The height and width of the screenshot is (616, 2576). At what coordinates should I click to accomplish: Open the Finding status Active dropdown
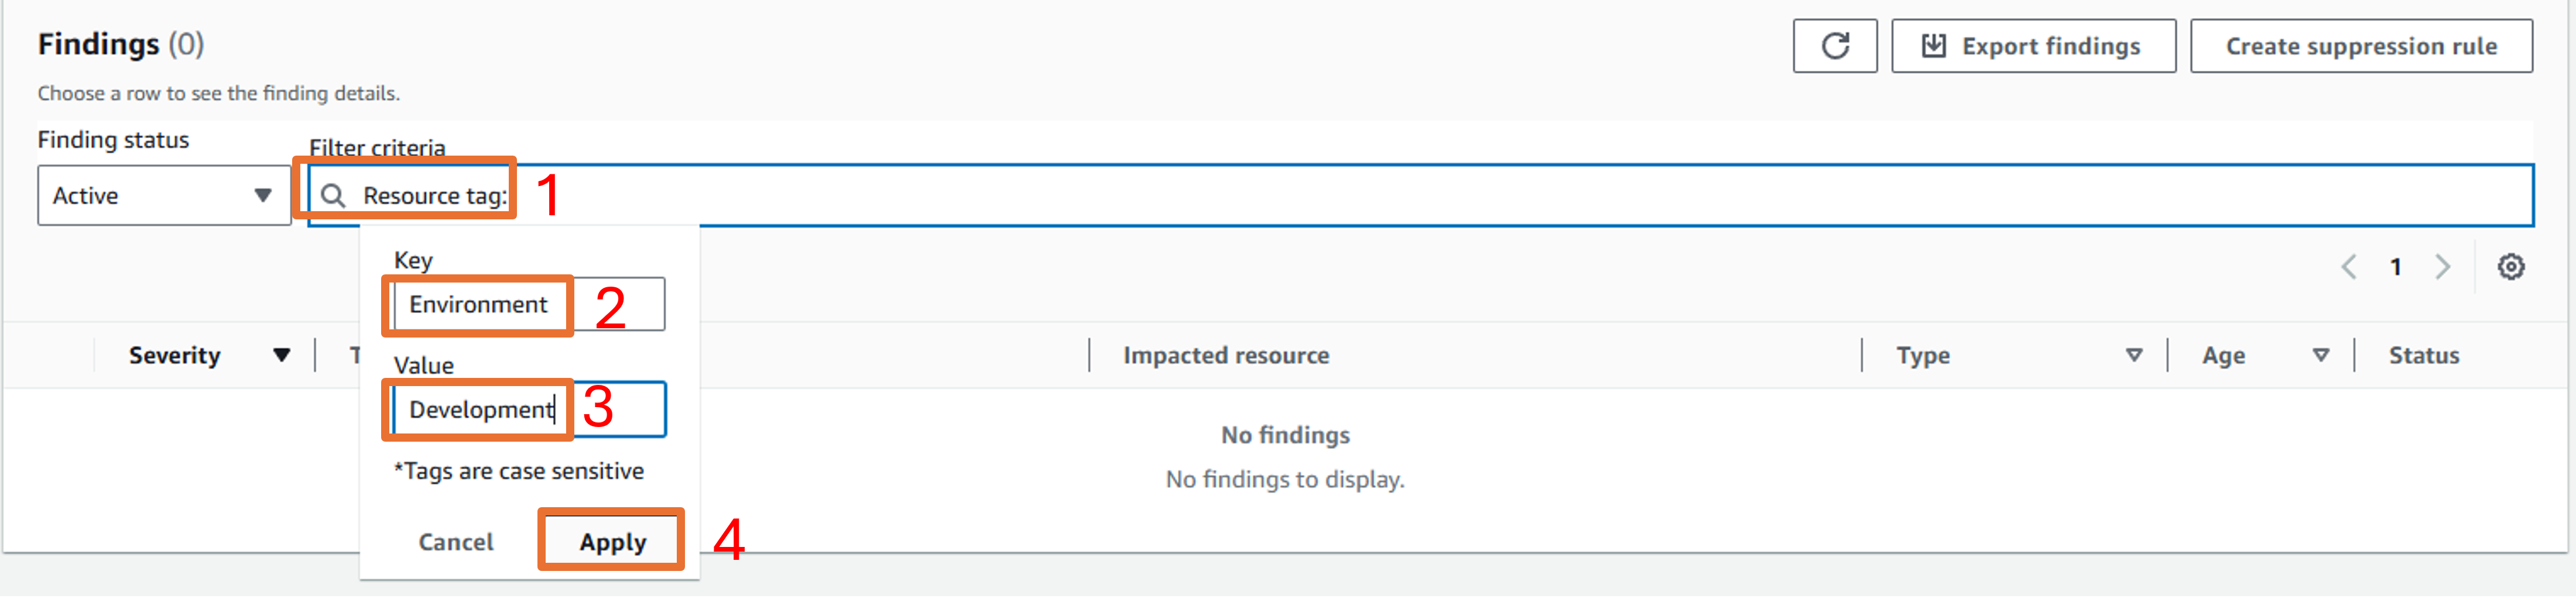[164, 196]
